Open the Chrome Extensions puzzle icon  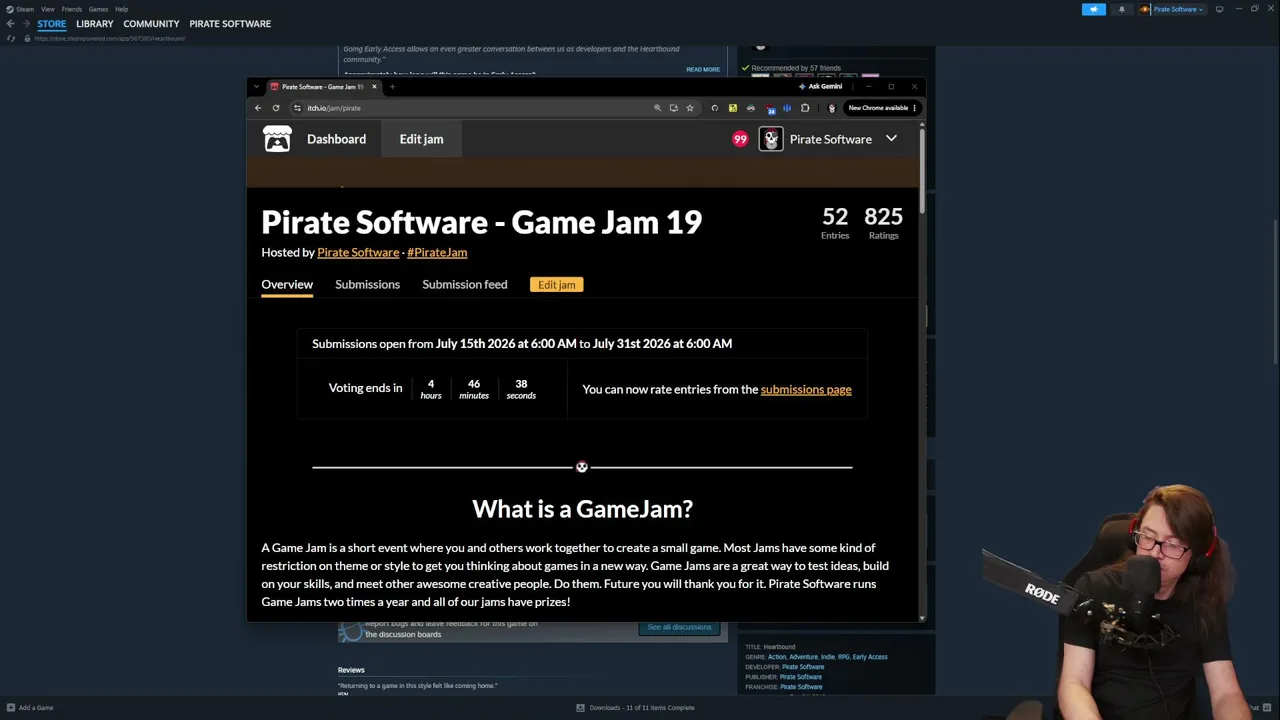tap(805, 108)
